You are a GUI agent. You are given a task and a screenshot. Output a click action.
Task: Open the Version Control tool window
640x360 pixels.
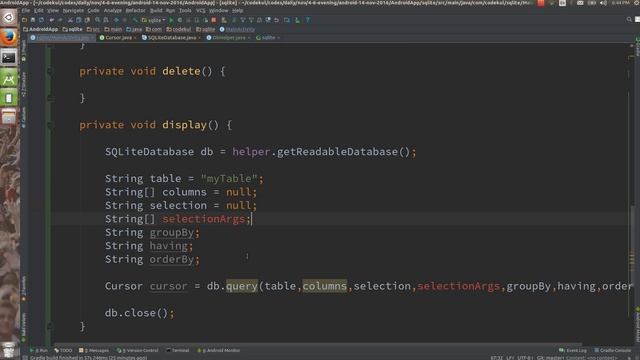click(x=138, y=350)
